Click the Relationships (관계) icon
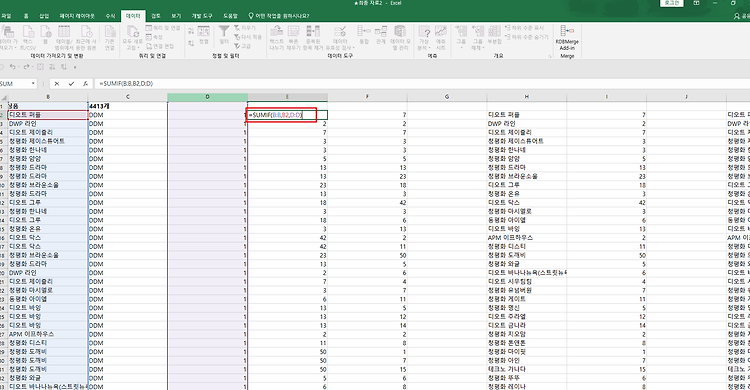This screenshot has width=750, height=390. click(381, 32)
